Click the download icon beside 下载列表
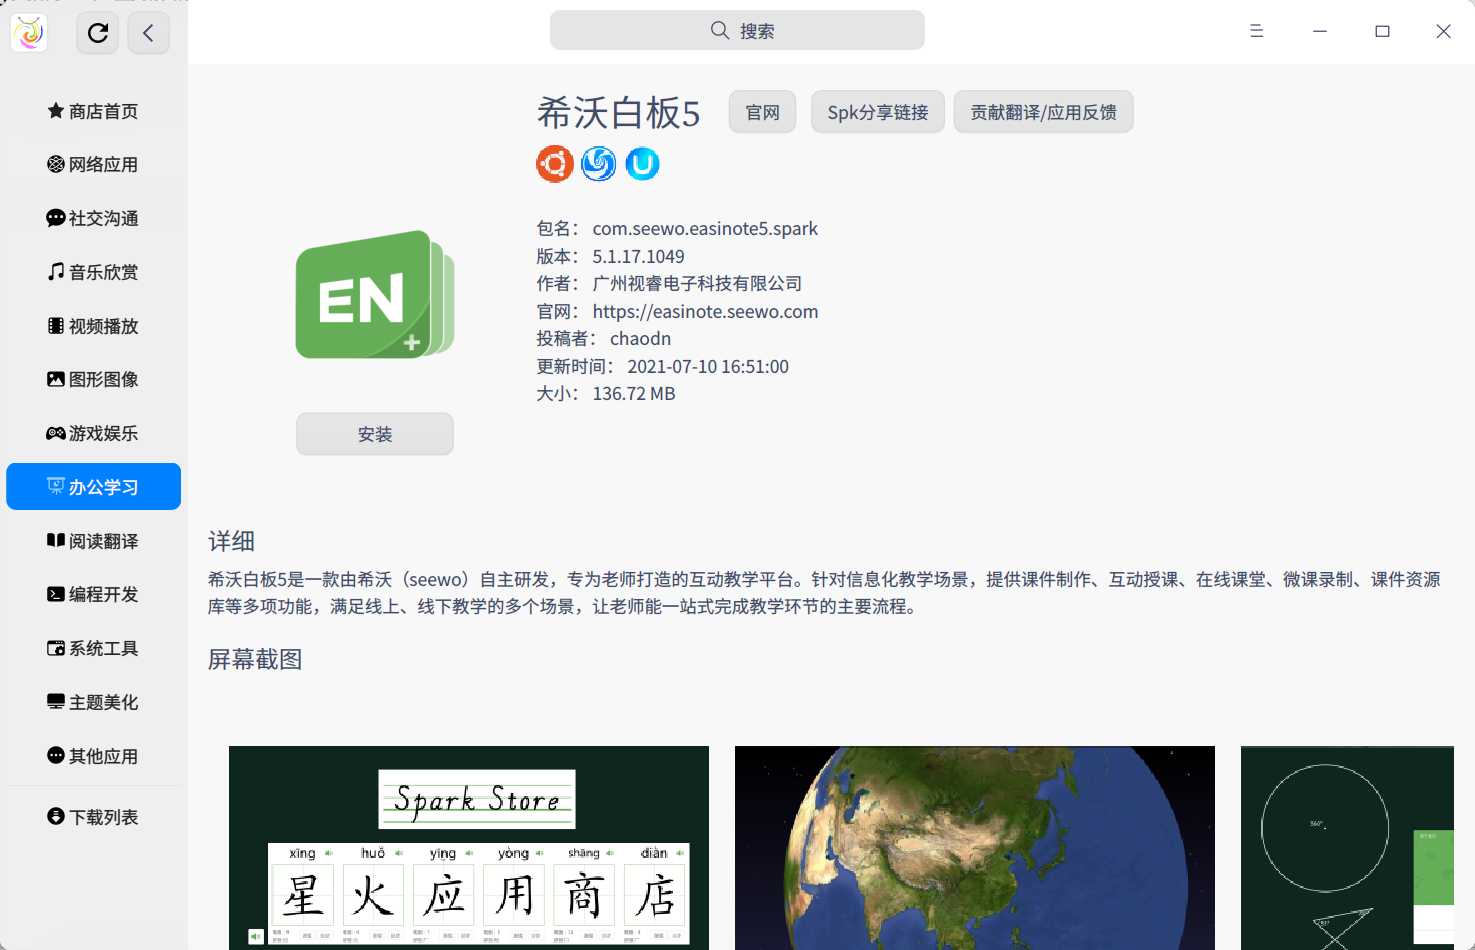Viewport: 1475px width, 950px height. click(56, 816)
